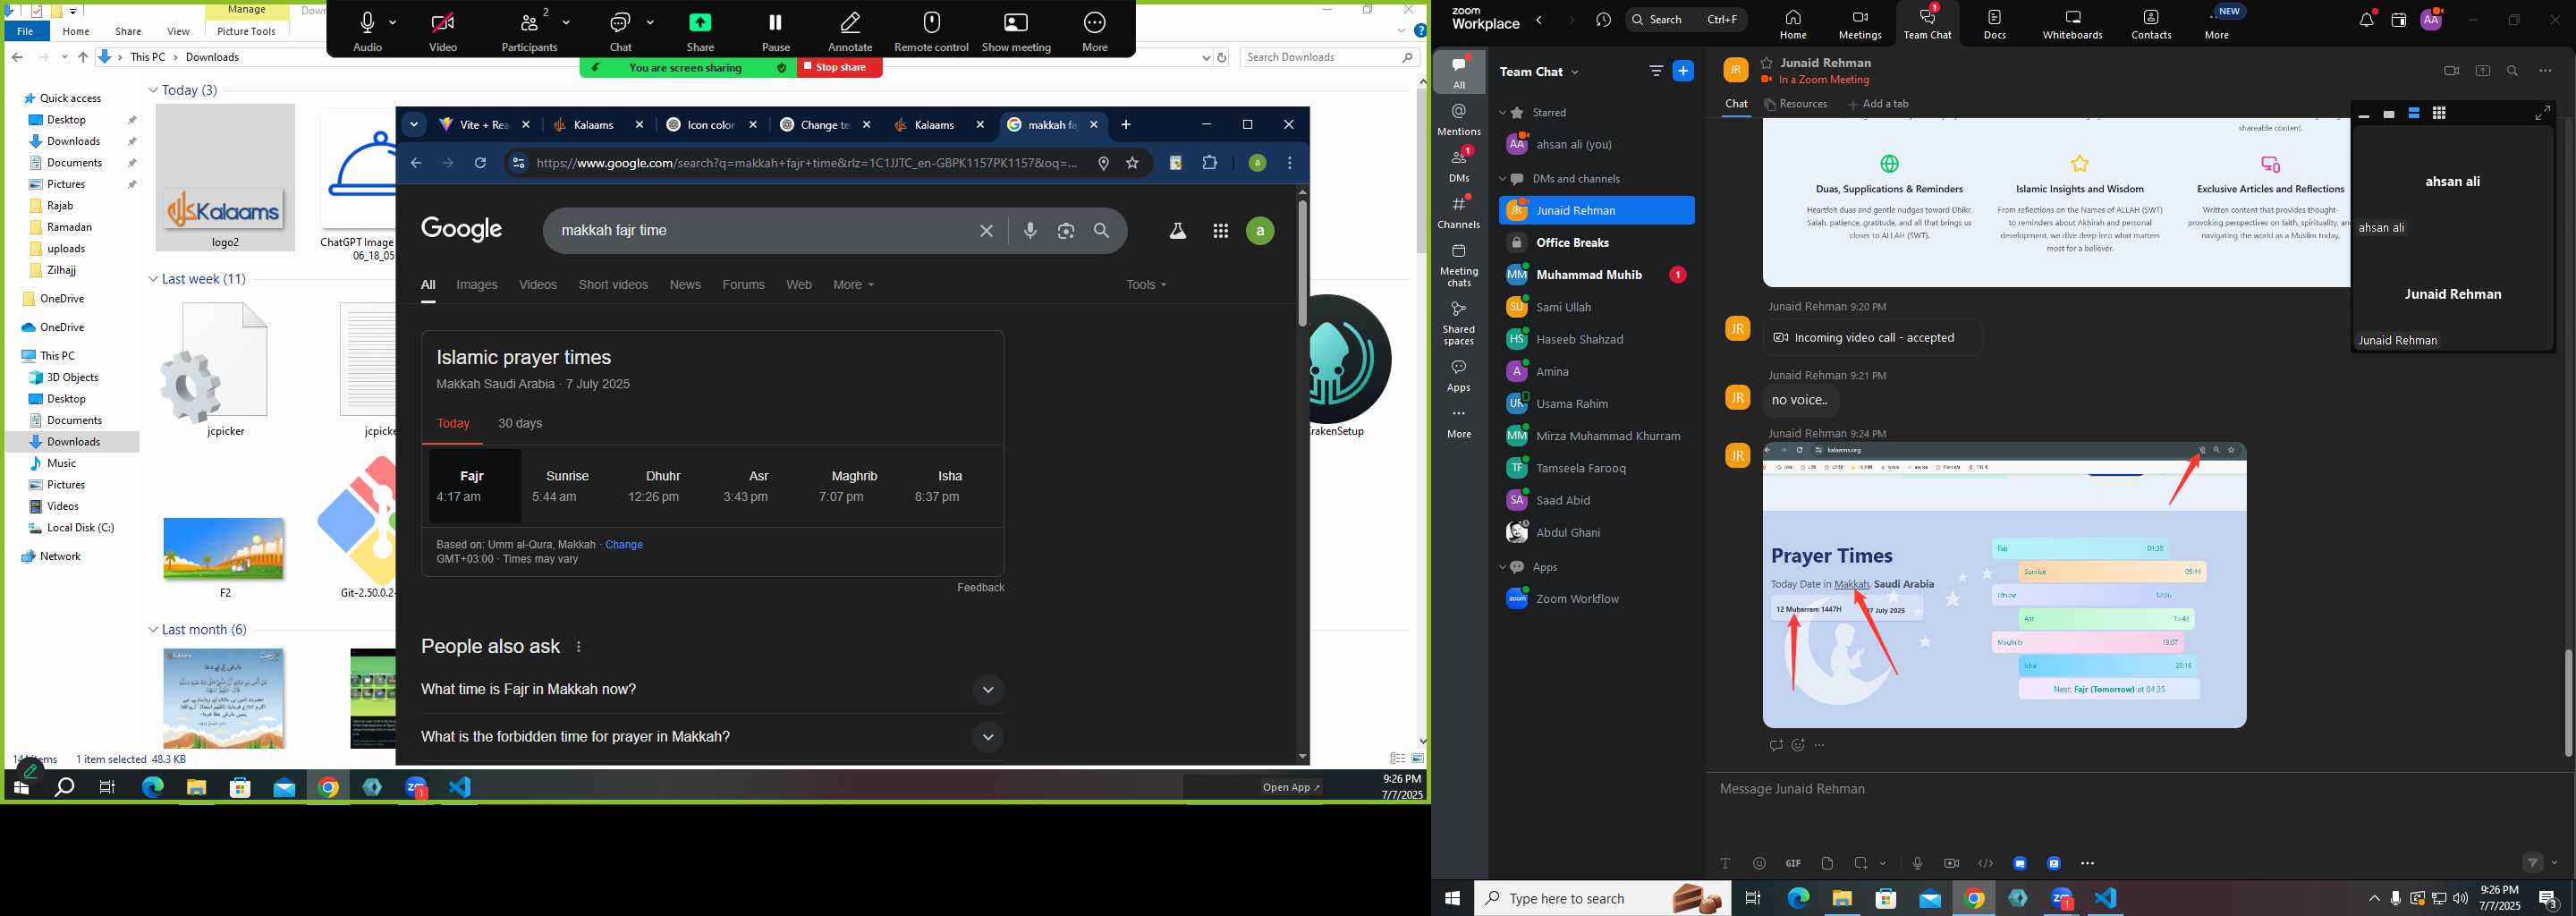Screen dimensions: 2576x916
Task: Open the Office Breaks channel
Action: pyautogui.click(x=1596, y=243)
